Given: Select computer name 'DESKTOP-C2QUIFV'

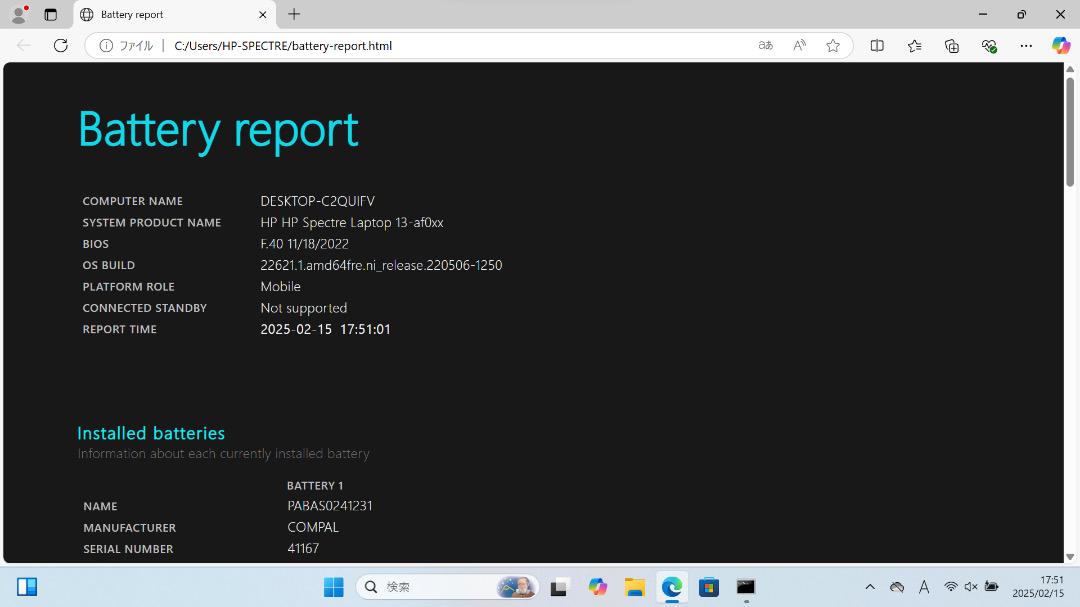Looking at the screenshot, I should coord(318,201).
